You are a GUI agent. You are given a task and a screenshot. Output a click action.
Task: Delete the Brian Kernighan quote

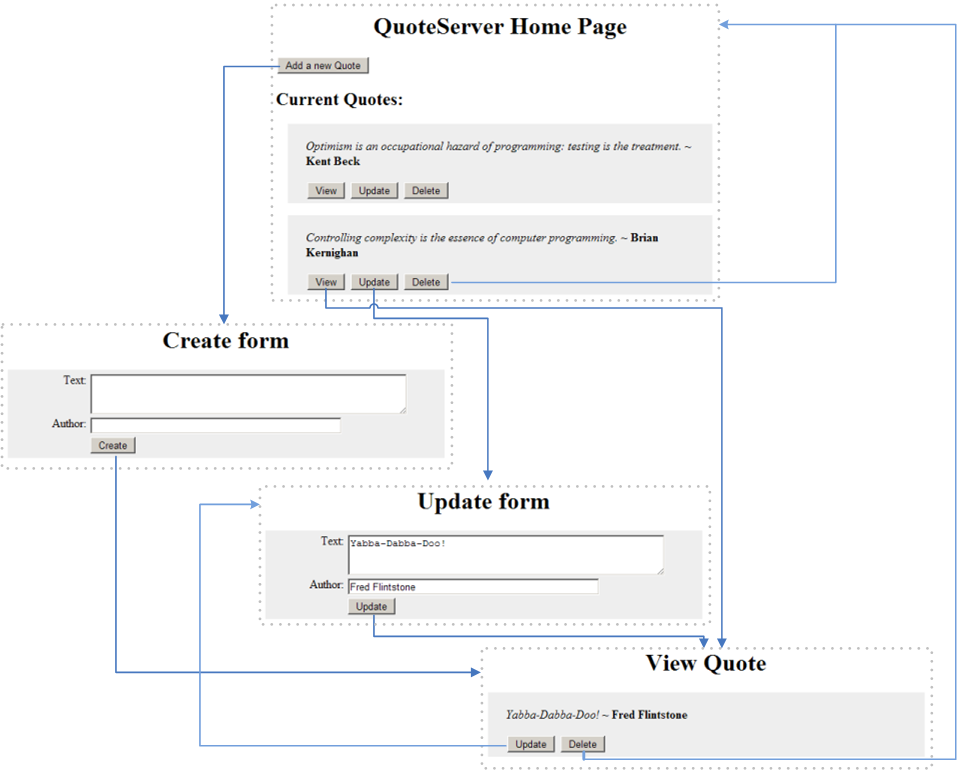[426, 282]
